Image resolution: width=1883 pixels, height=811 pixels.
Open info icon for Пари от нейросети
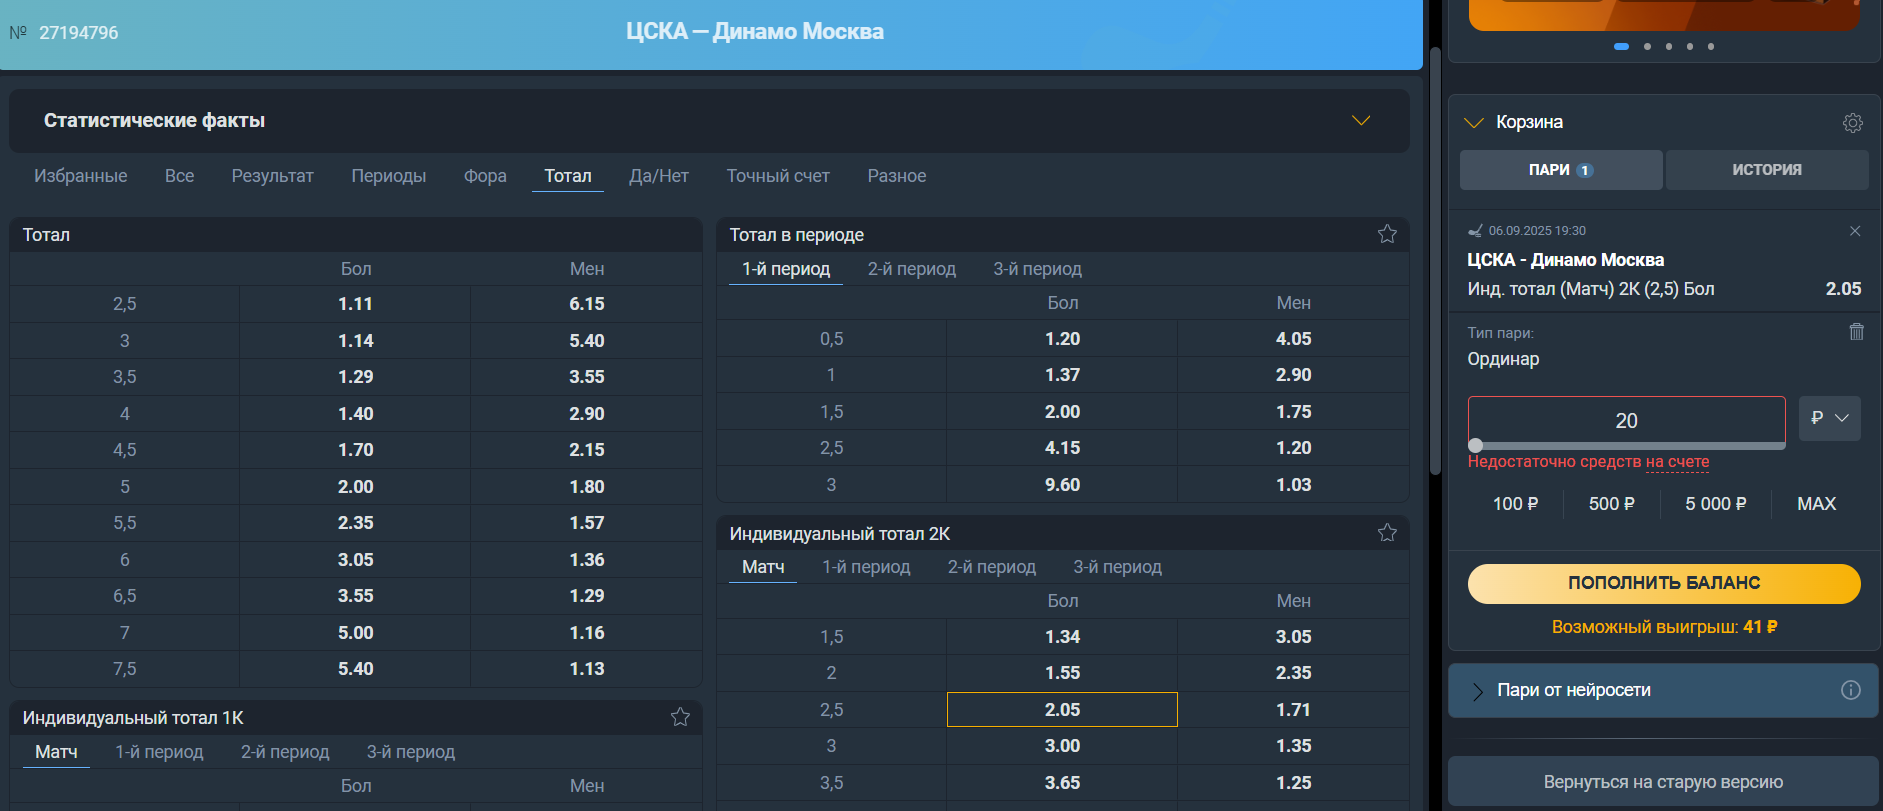click(1851, 690)
